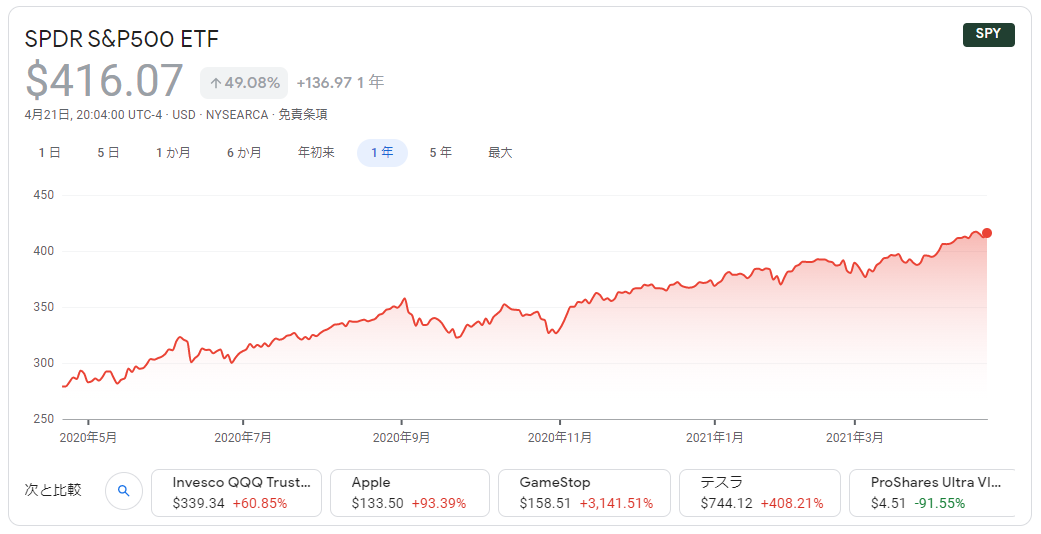Click the 2021年1月 axis label

pyautogui.click(x=715, y=438)
